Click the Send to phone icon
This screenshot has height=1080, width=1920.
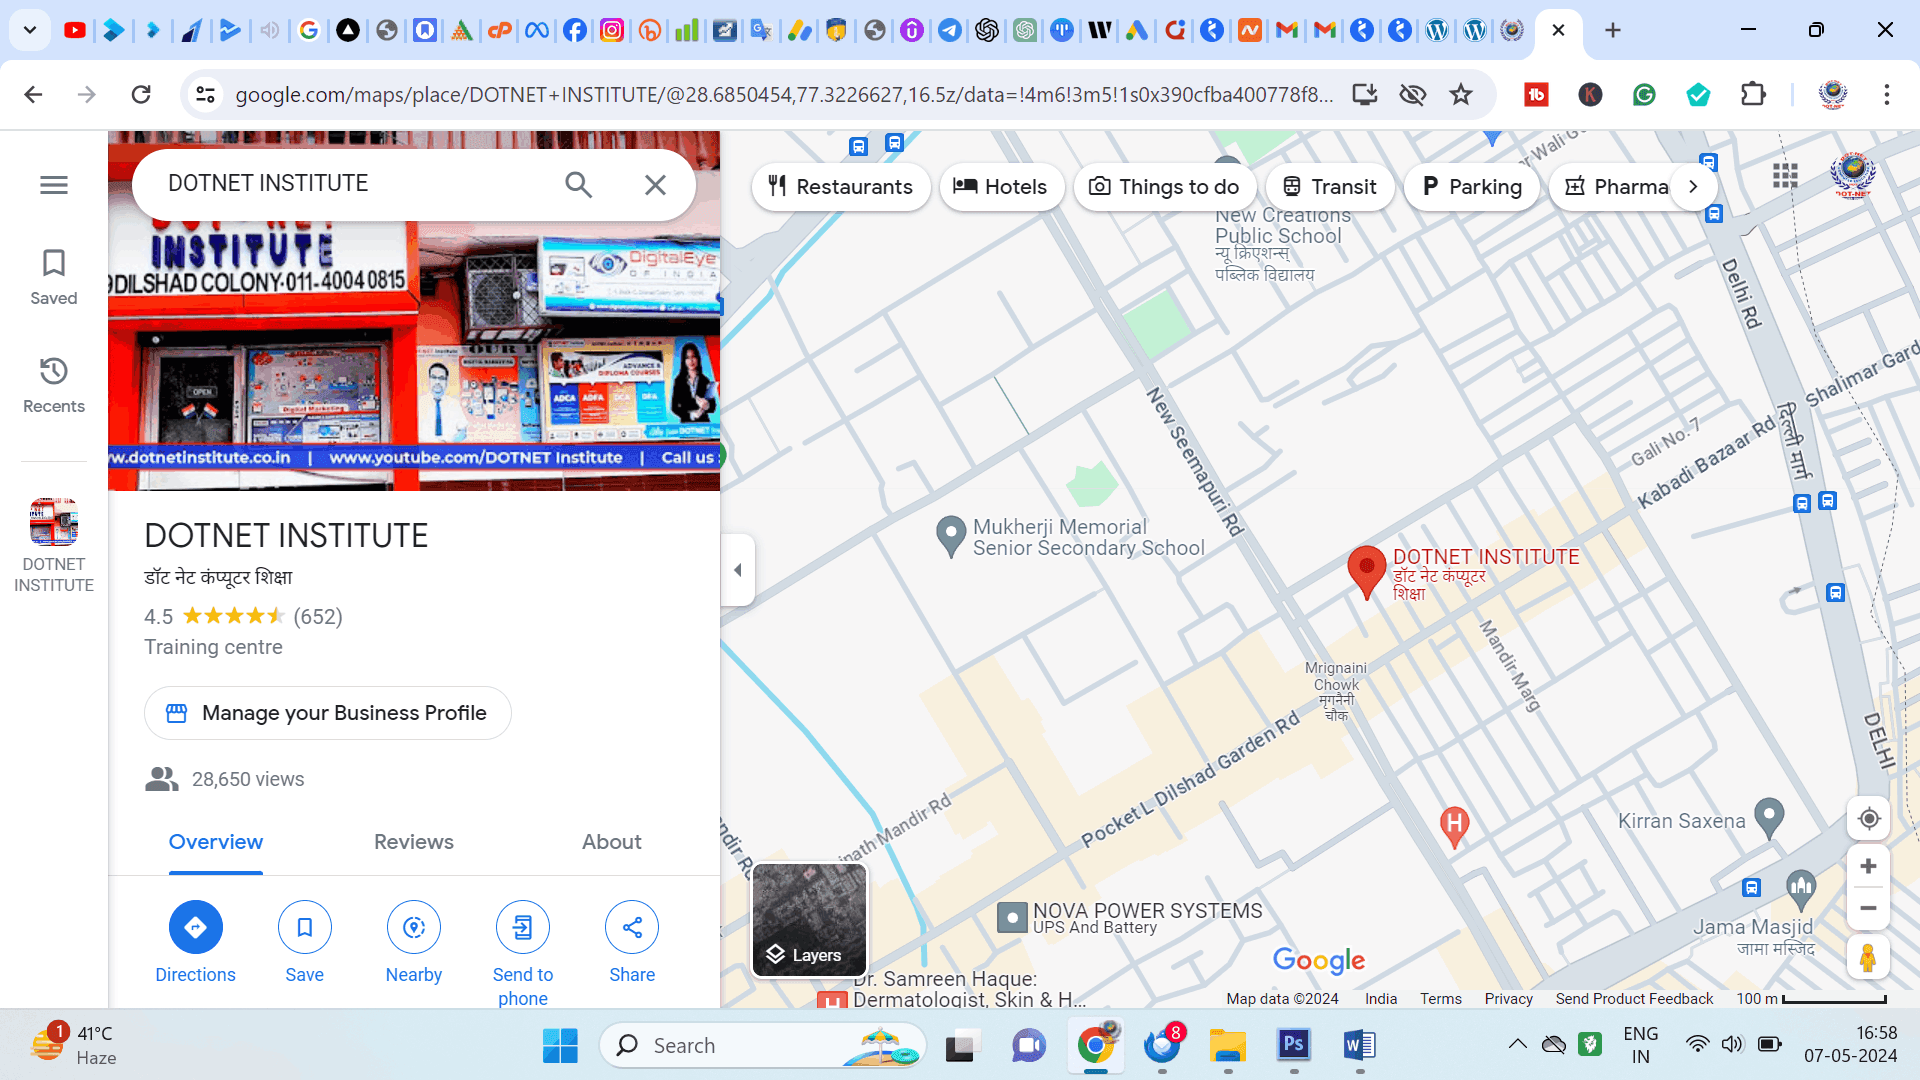tap(523, 928)
